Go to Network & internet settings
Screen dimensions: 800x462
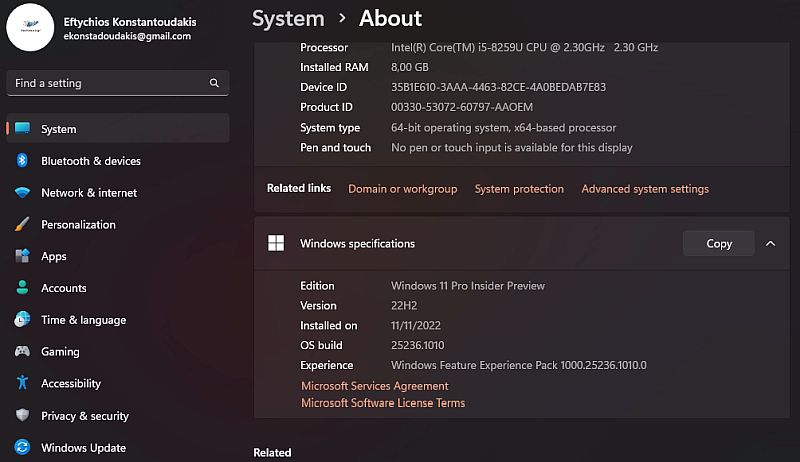pyautogui.click(x=118, y=193)
